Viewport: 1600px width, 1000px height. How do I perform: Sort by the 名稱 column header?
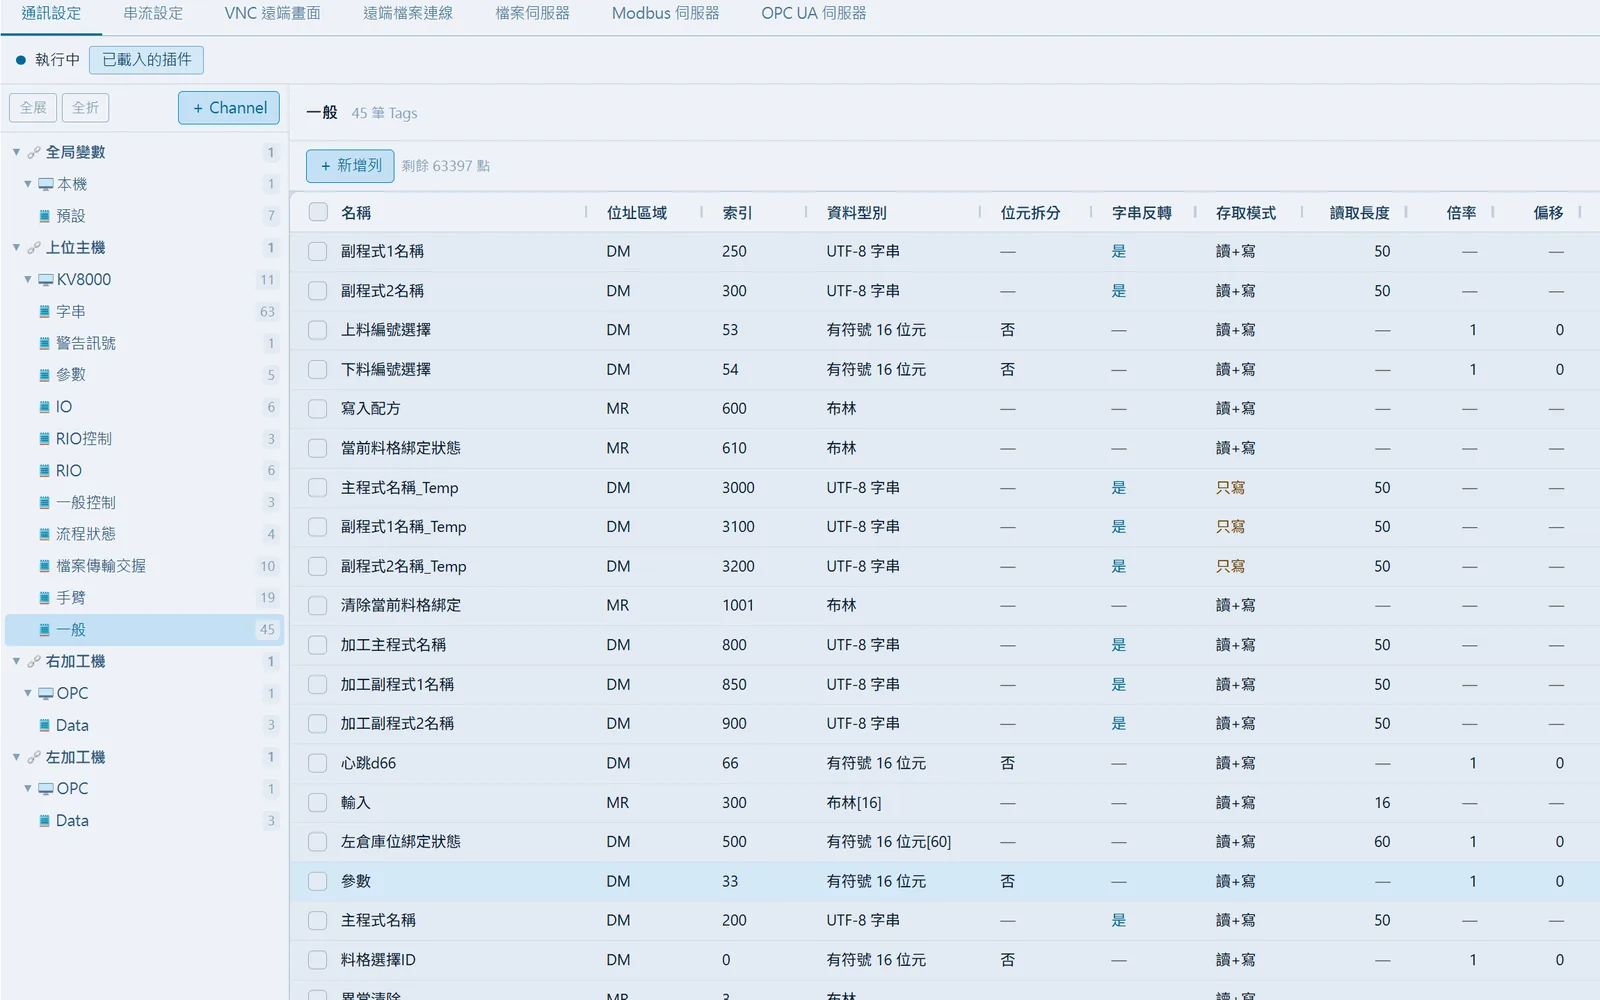pos(356,213)
